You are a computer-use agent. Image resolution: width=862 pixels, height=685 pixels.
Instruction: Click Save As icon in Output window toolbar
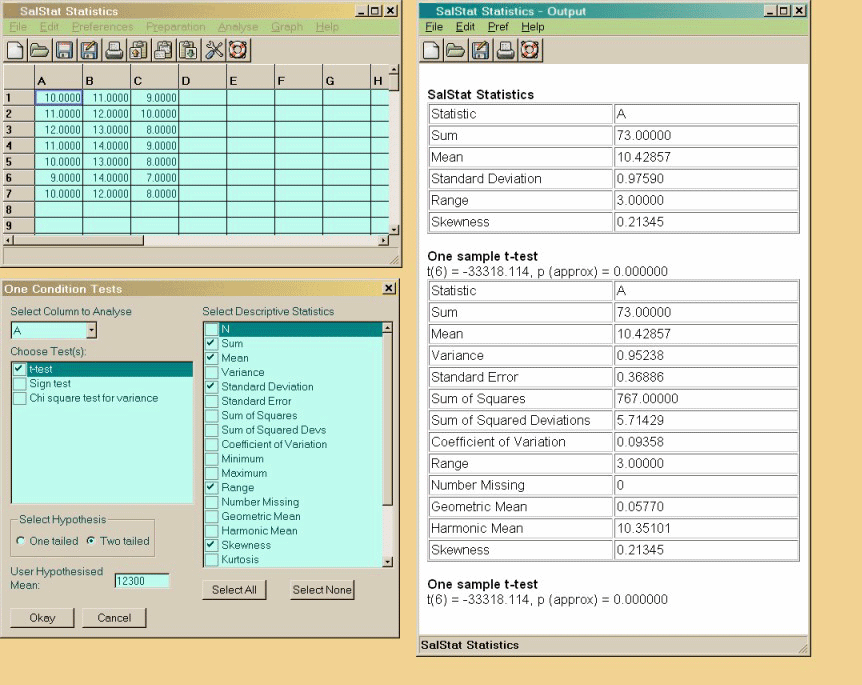480,50
